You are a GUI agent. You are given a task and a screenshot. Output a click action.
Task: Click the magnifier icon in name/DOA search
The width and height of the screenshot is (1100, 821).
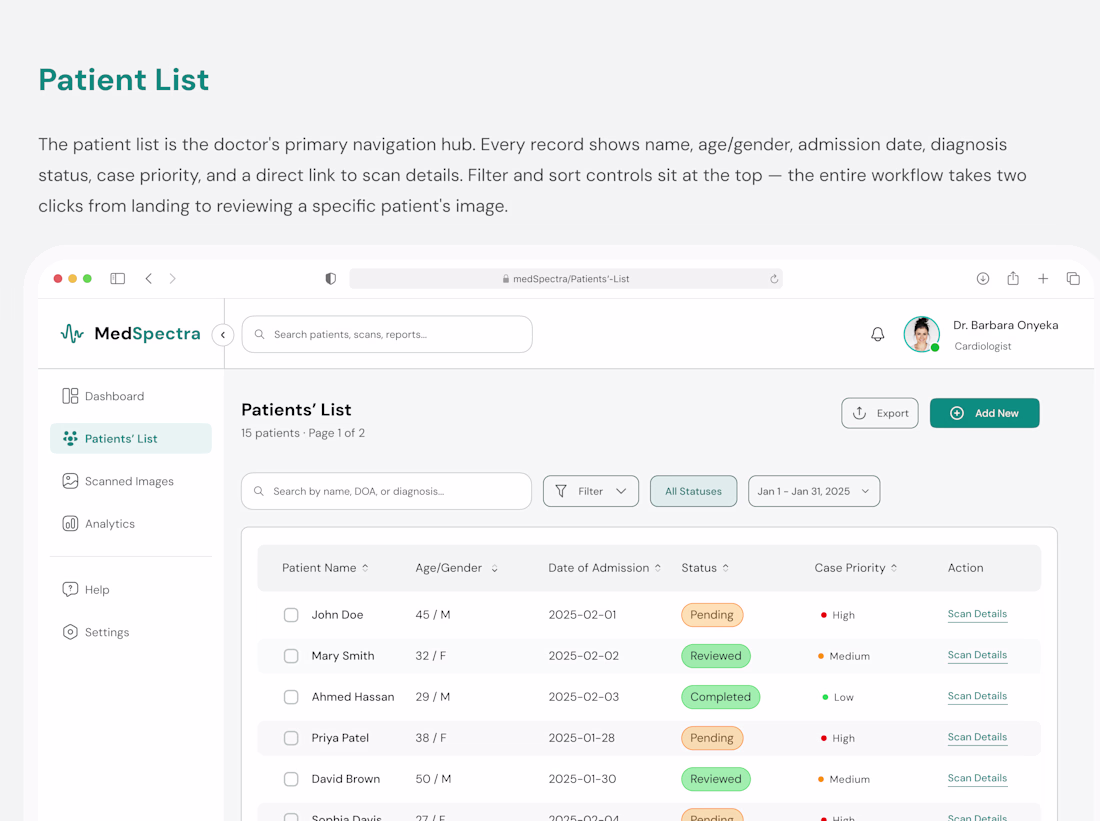[259, 491]
